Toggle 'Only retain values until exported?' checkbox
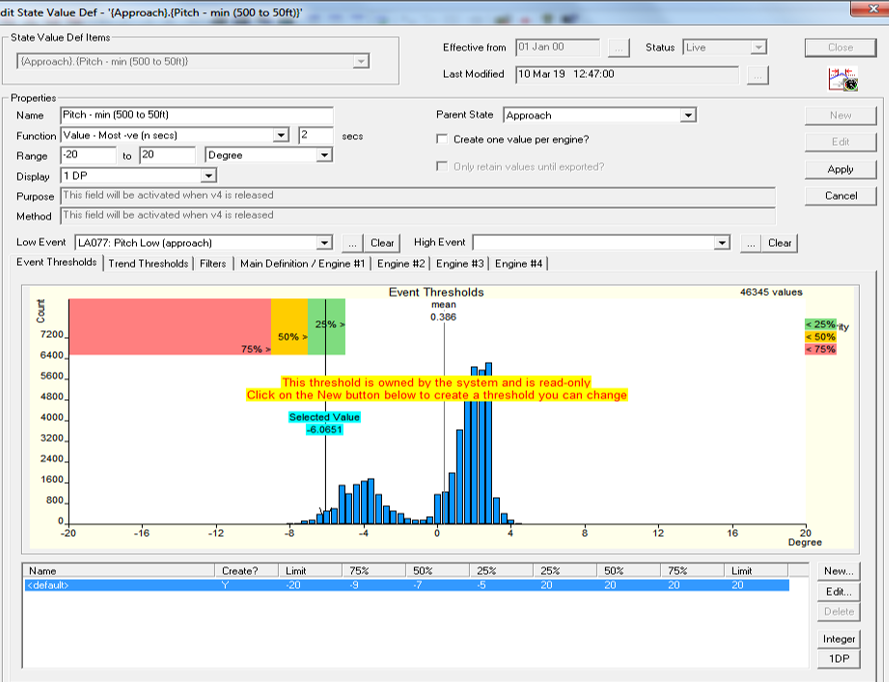Image resolution: width=889 pixels, height=682 pixels. click(x=443, y=166)
